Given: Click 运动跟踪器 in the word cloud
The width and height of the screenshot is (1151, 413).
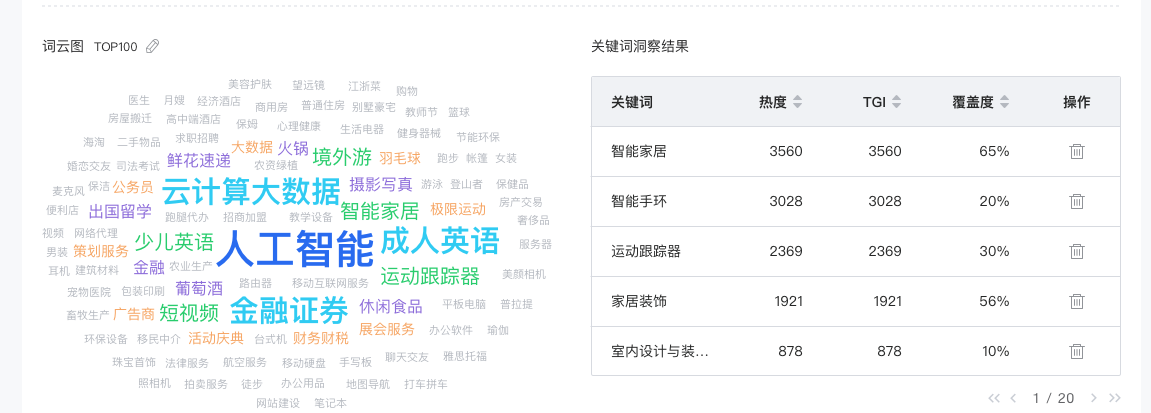Looking at the screenshot, I should (x=430, y=276).
